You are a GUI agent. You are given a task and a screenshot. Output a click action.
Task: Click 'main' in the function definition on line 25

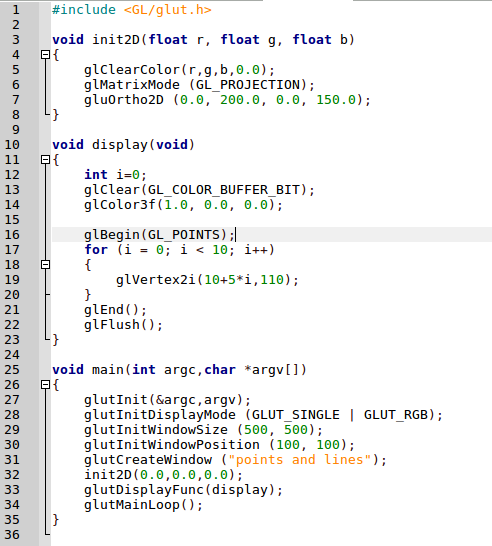[x=108, y=369]
